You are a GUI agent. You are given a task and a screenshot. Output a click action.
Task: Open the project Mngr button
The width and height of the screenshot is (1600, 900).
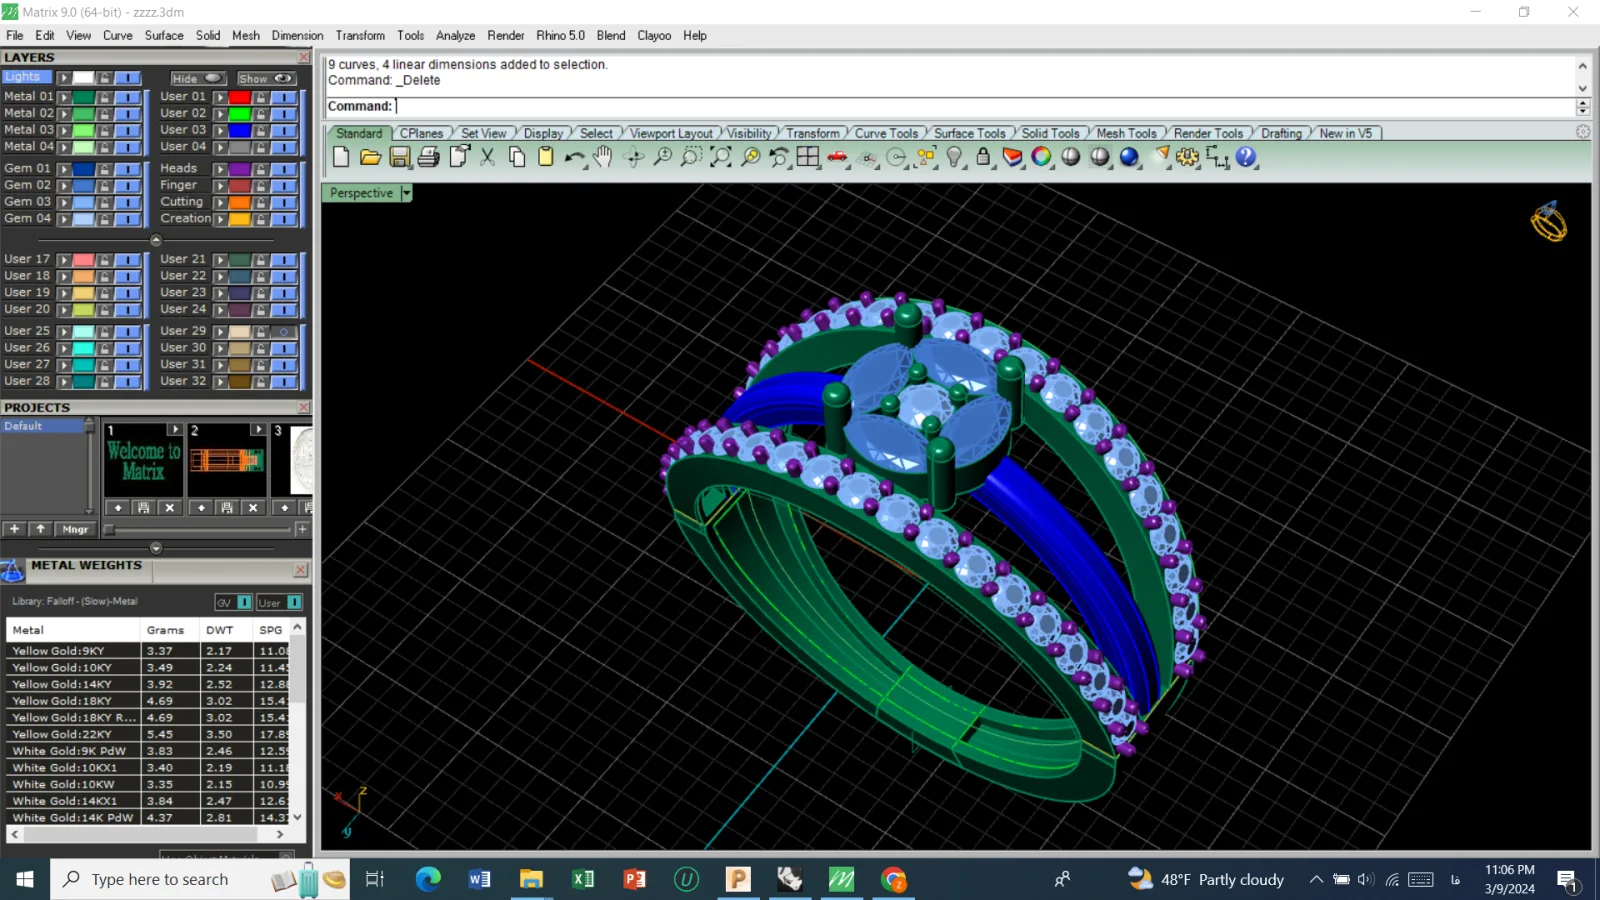pos(75,529)
